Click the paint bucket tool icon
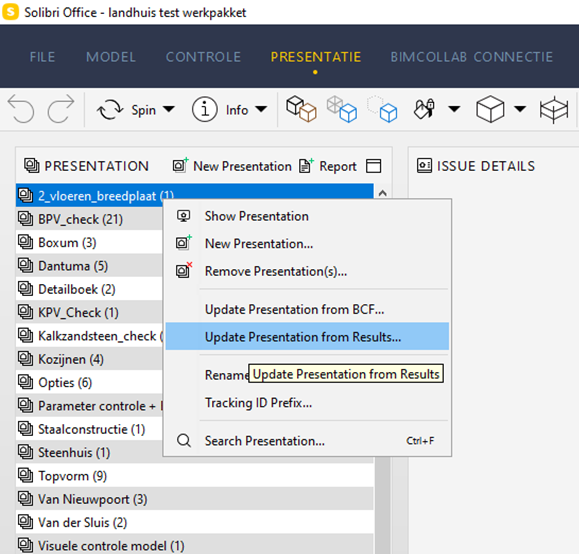The image size is (579, 554). click(x=424, y=109)
